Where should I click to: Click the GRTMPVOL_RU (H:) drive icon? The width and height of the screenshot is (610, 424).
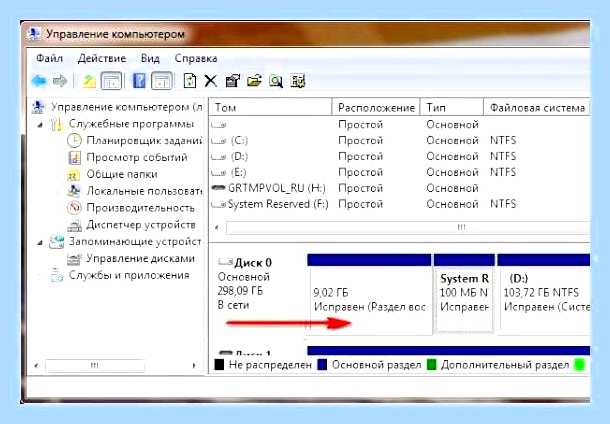[x=218, y=188]
